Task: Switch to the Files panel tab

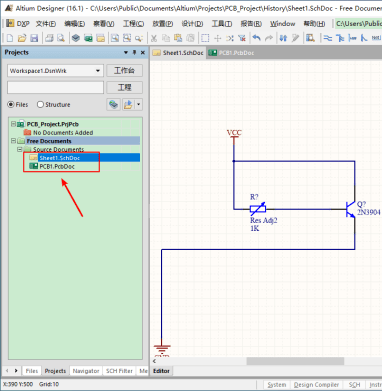Action: (x=32, y=371)
